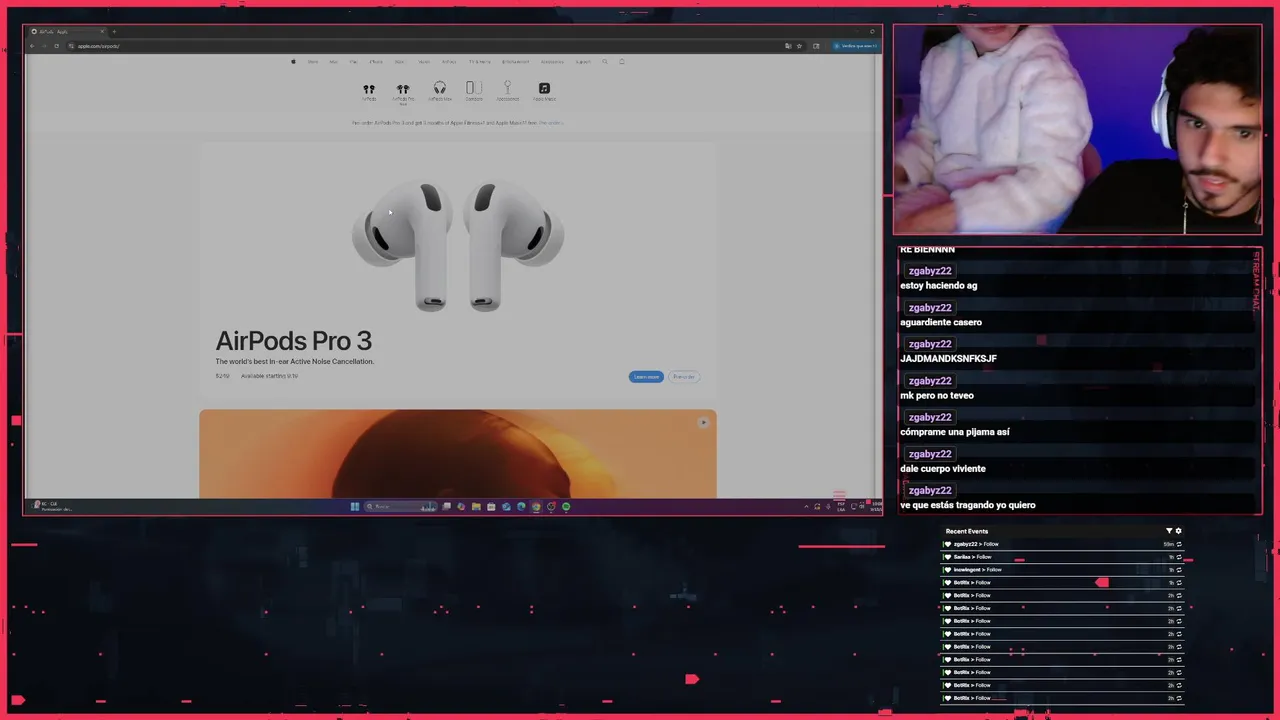Click the 'Recent Events' panel title
Screen dimensions: 1280x720
click(x=967, y=531)
